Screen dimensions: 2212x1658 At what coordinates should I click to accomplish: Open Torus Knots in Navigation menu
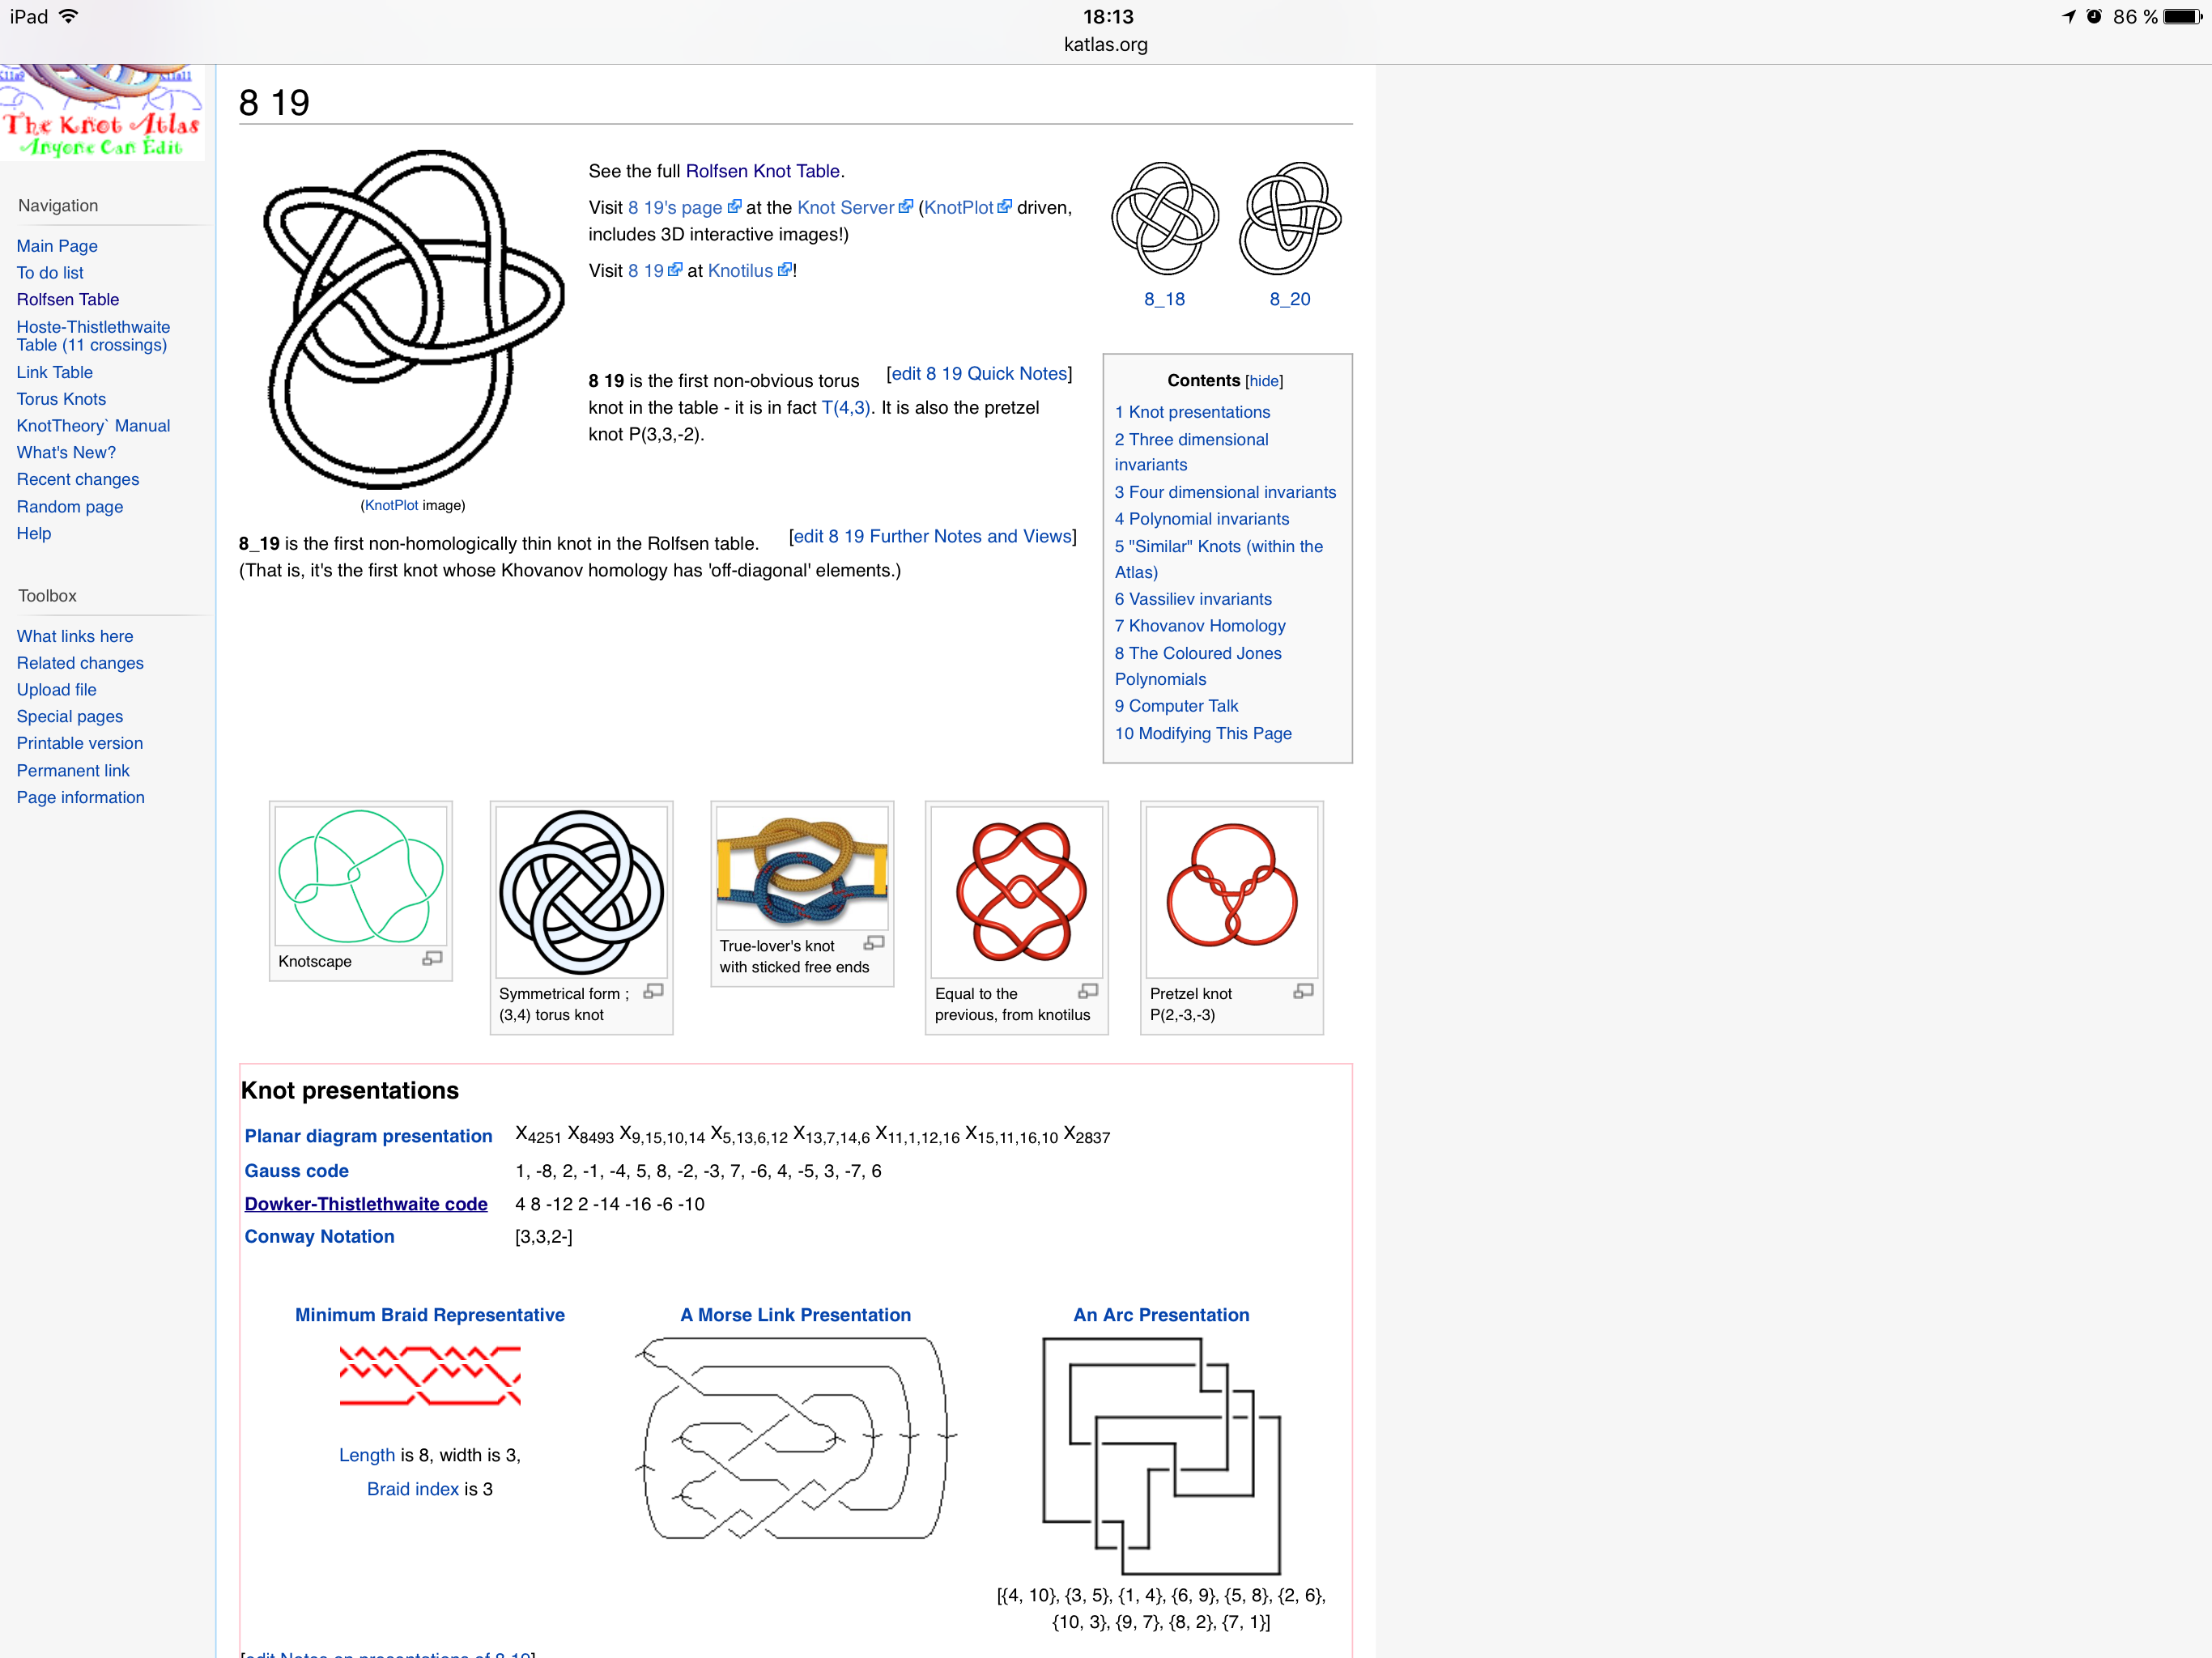pos(61,398)
